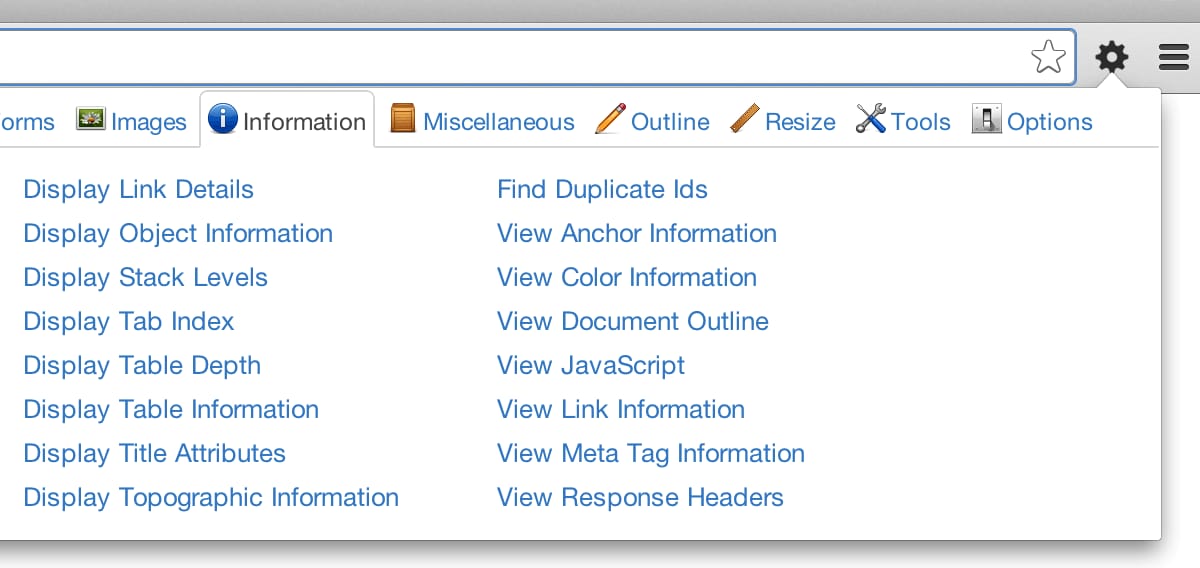This screenshot has height=568, width=1200.
Task: Select Display Link Details
Action: click(138, 189)
